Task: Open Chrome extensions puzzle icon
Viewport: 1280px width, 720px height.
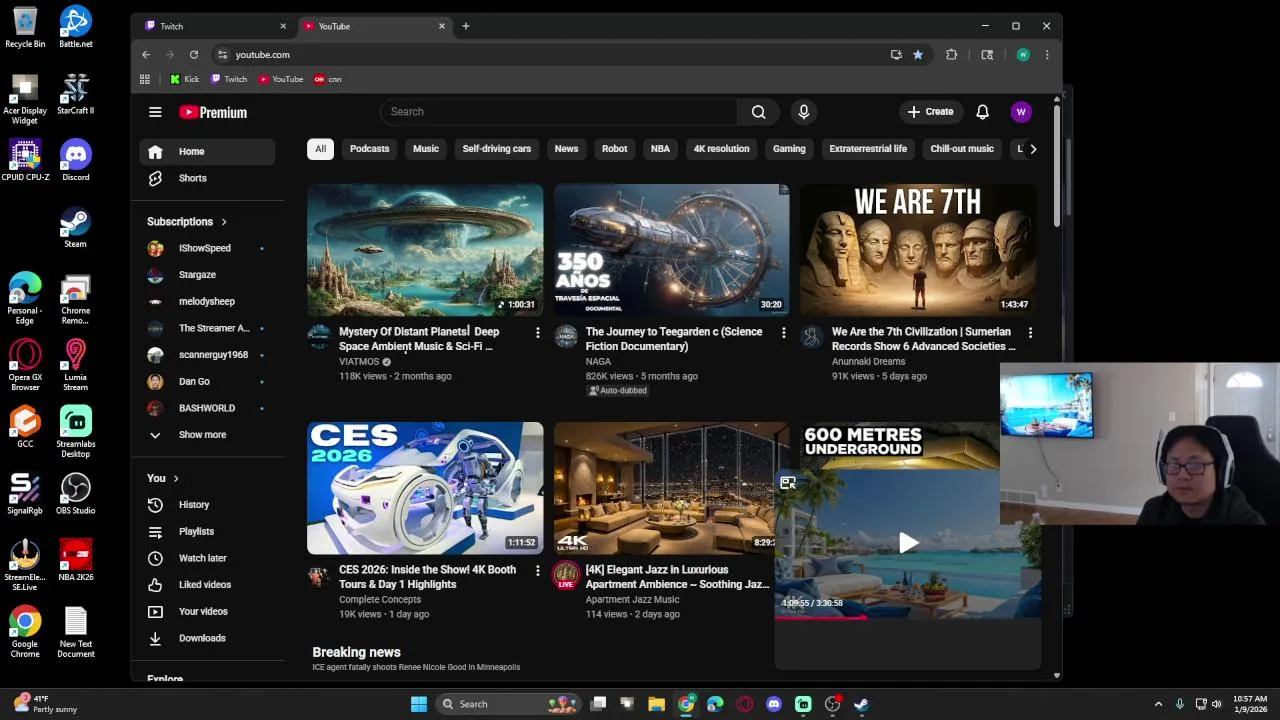Action: point(951,55)
